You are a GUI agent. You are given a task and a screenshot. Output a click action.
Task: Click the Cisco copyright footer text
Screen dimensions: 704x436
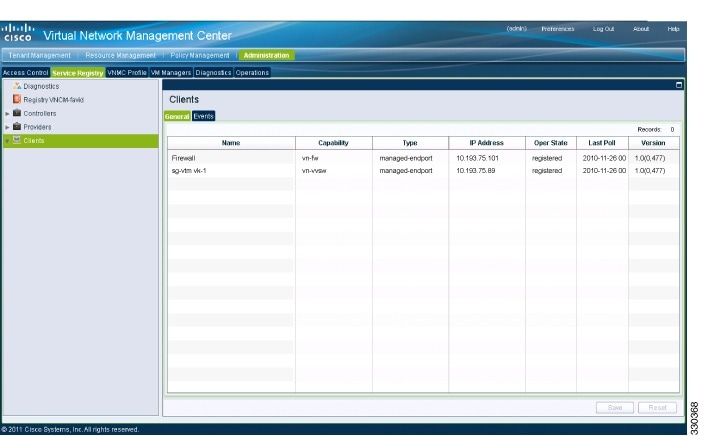[x=70, y=429]
